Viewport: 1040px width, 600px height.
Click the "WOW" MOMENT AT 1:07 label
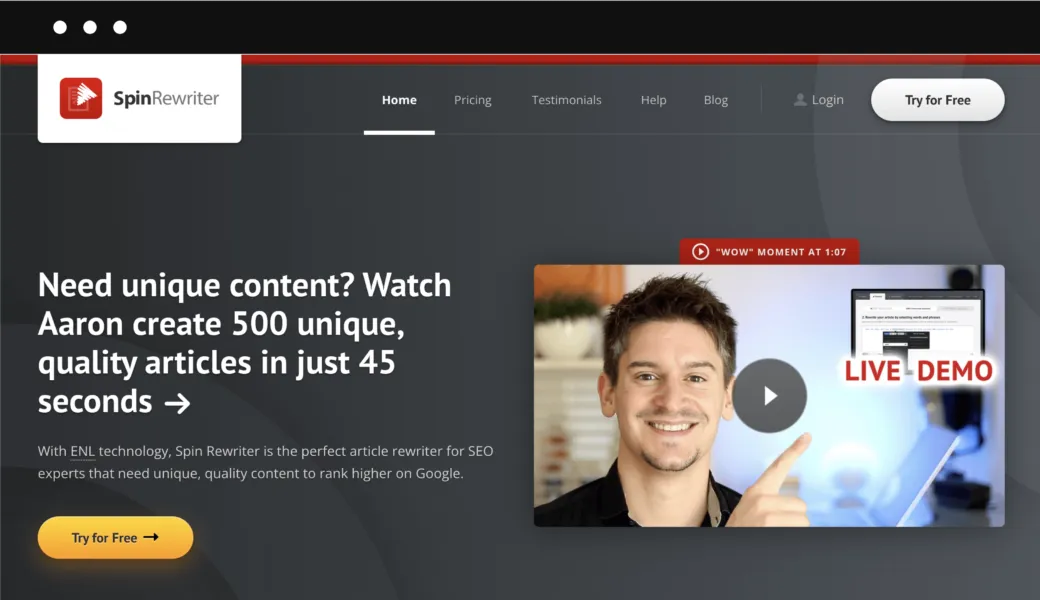(781, 252)
